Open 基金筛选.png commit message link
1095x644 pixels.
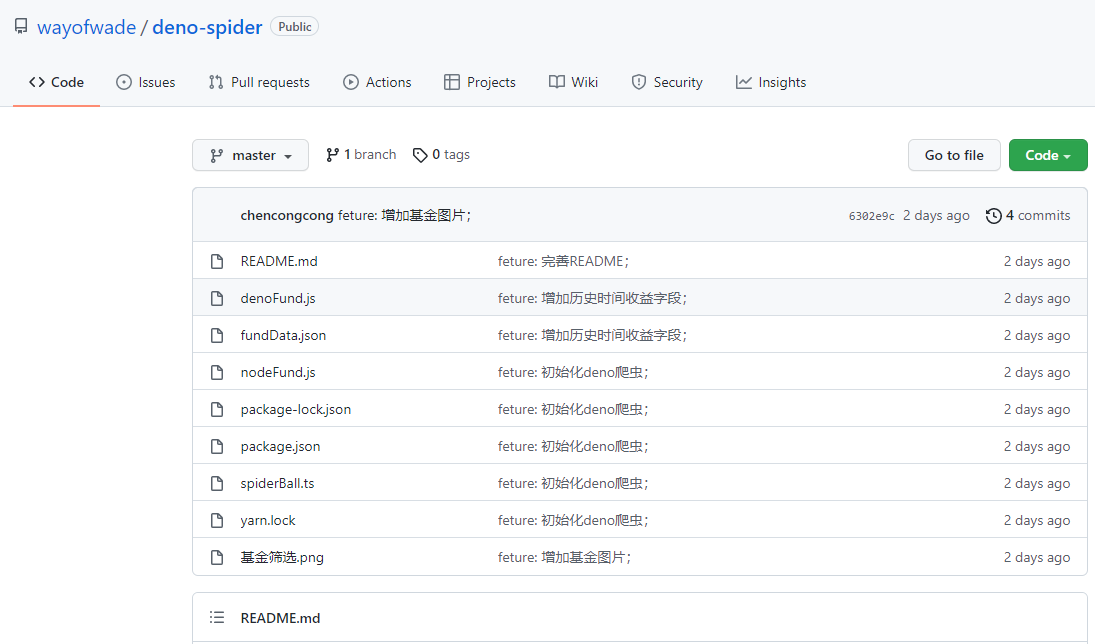564,557
